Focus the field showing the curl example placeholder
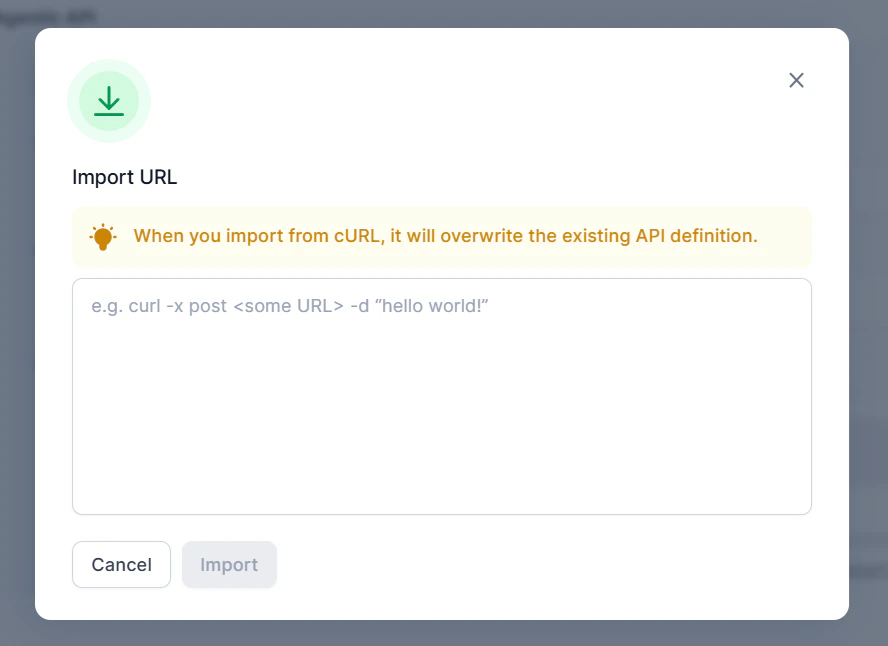Screen dimensions: 888x646 (x=441, y=395)
